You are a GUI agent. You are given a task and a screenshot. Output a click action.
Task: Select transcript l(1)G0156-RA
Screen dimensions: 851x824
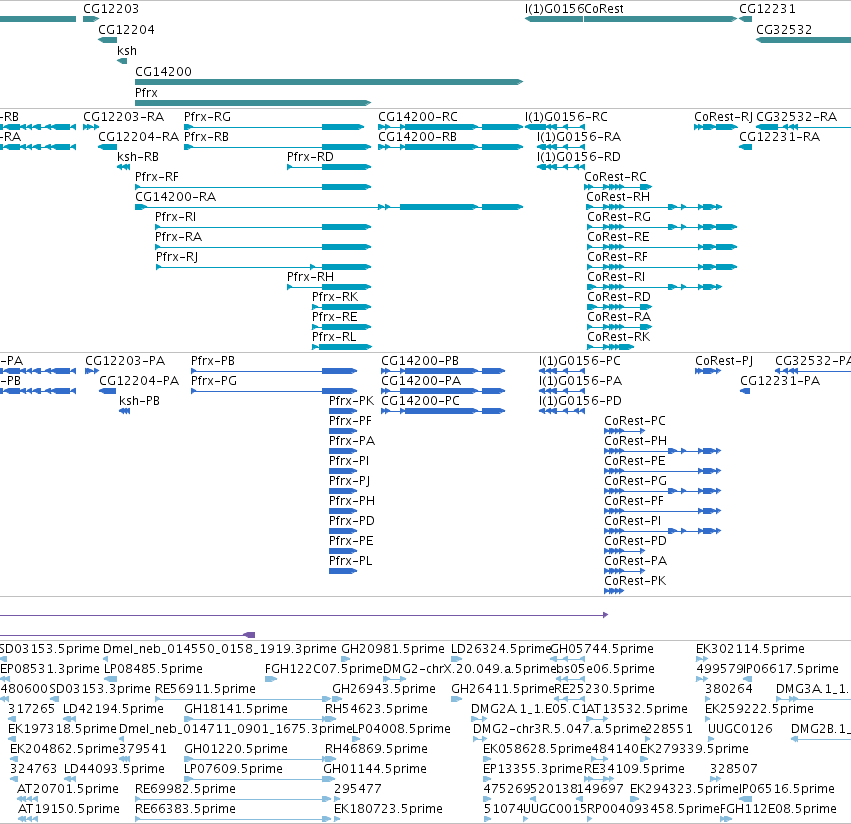coord(561,147)
